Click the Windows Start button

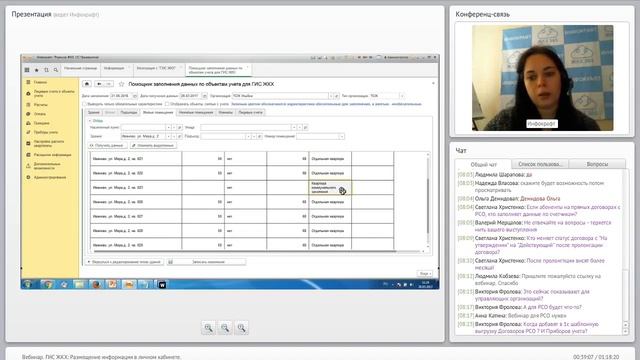28,284
